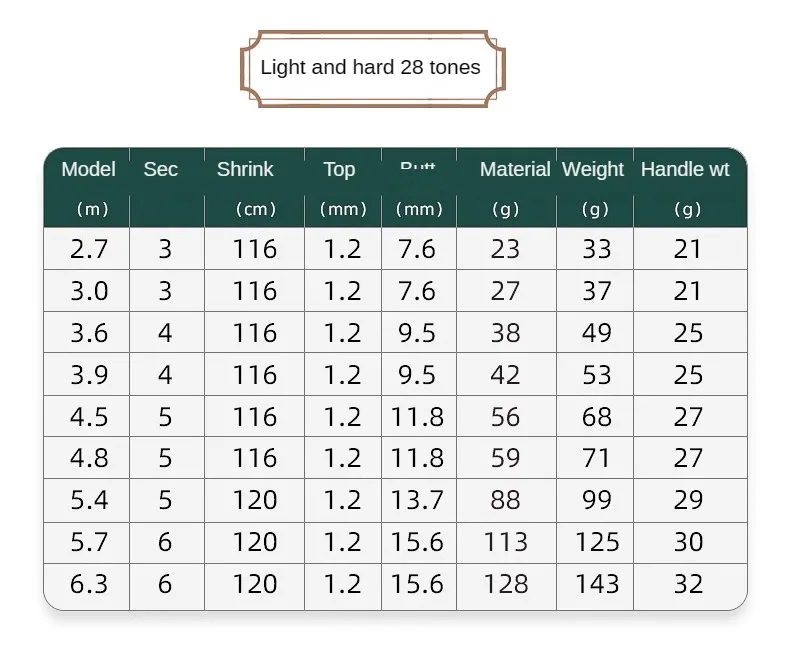
Task: Click the 2.7 model cell
Action: tap(89, 249)
